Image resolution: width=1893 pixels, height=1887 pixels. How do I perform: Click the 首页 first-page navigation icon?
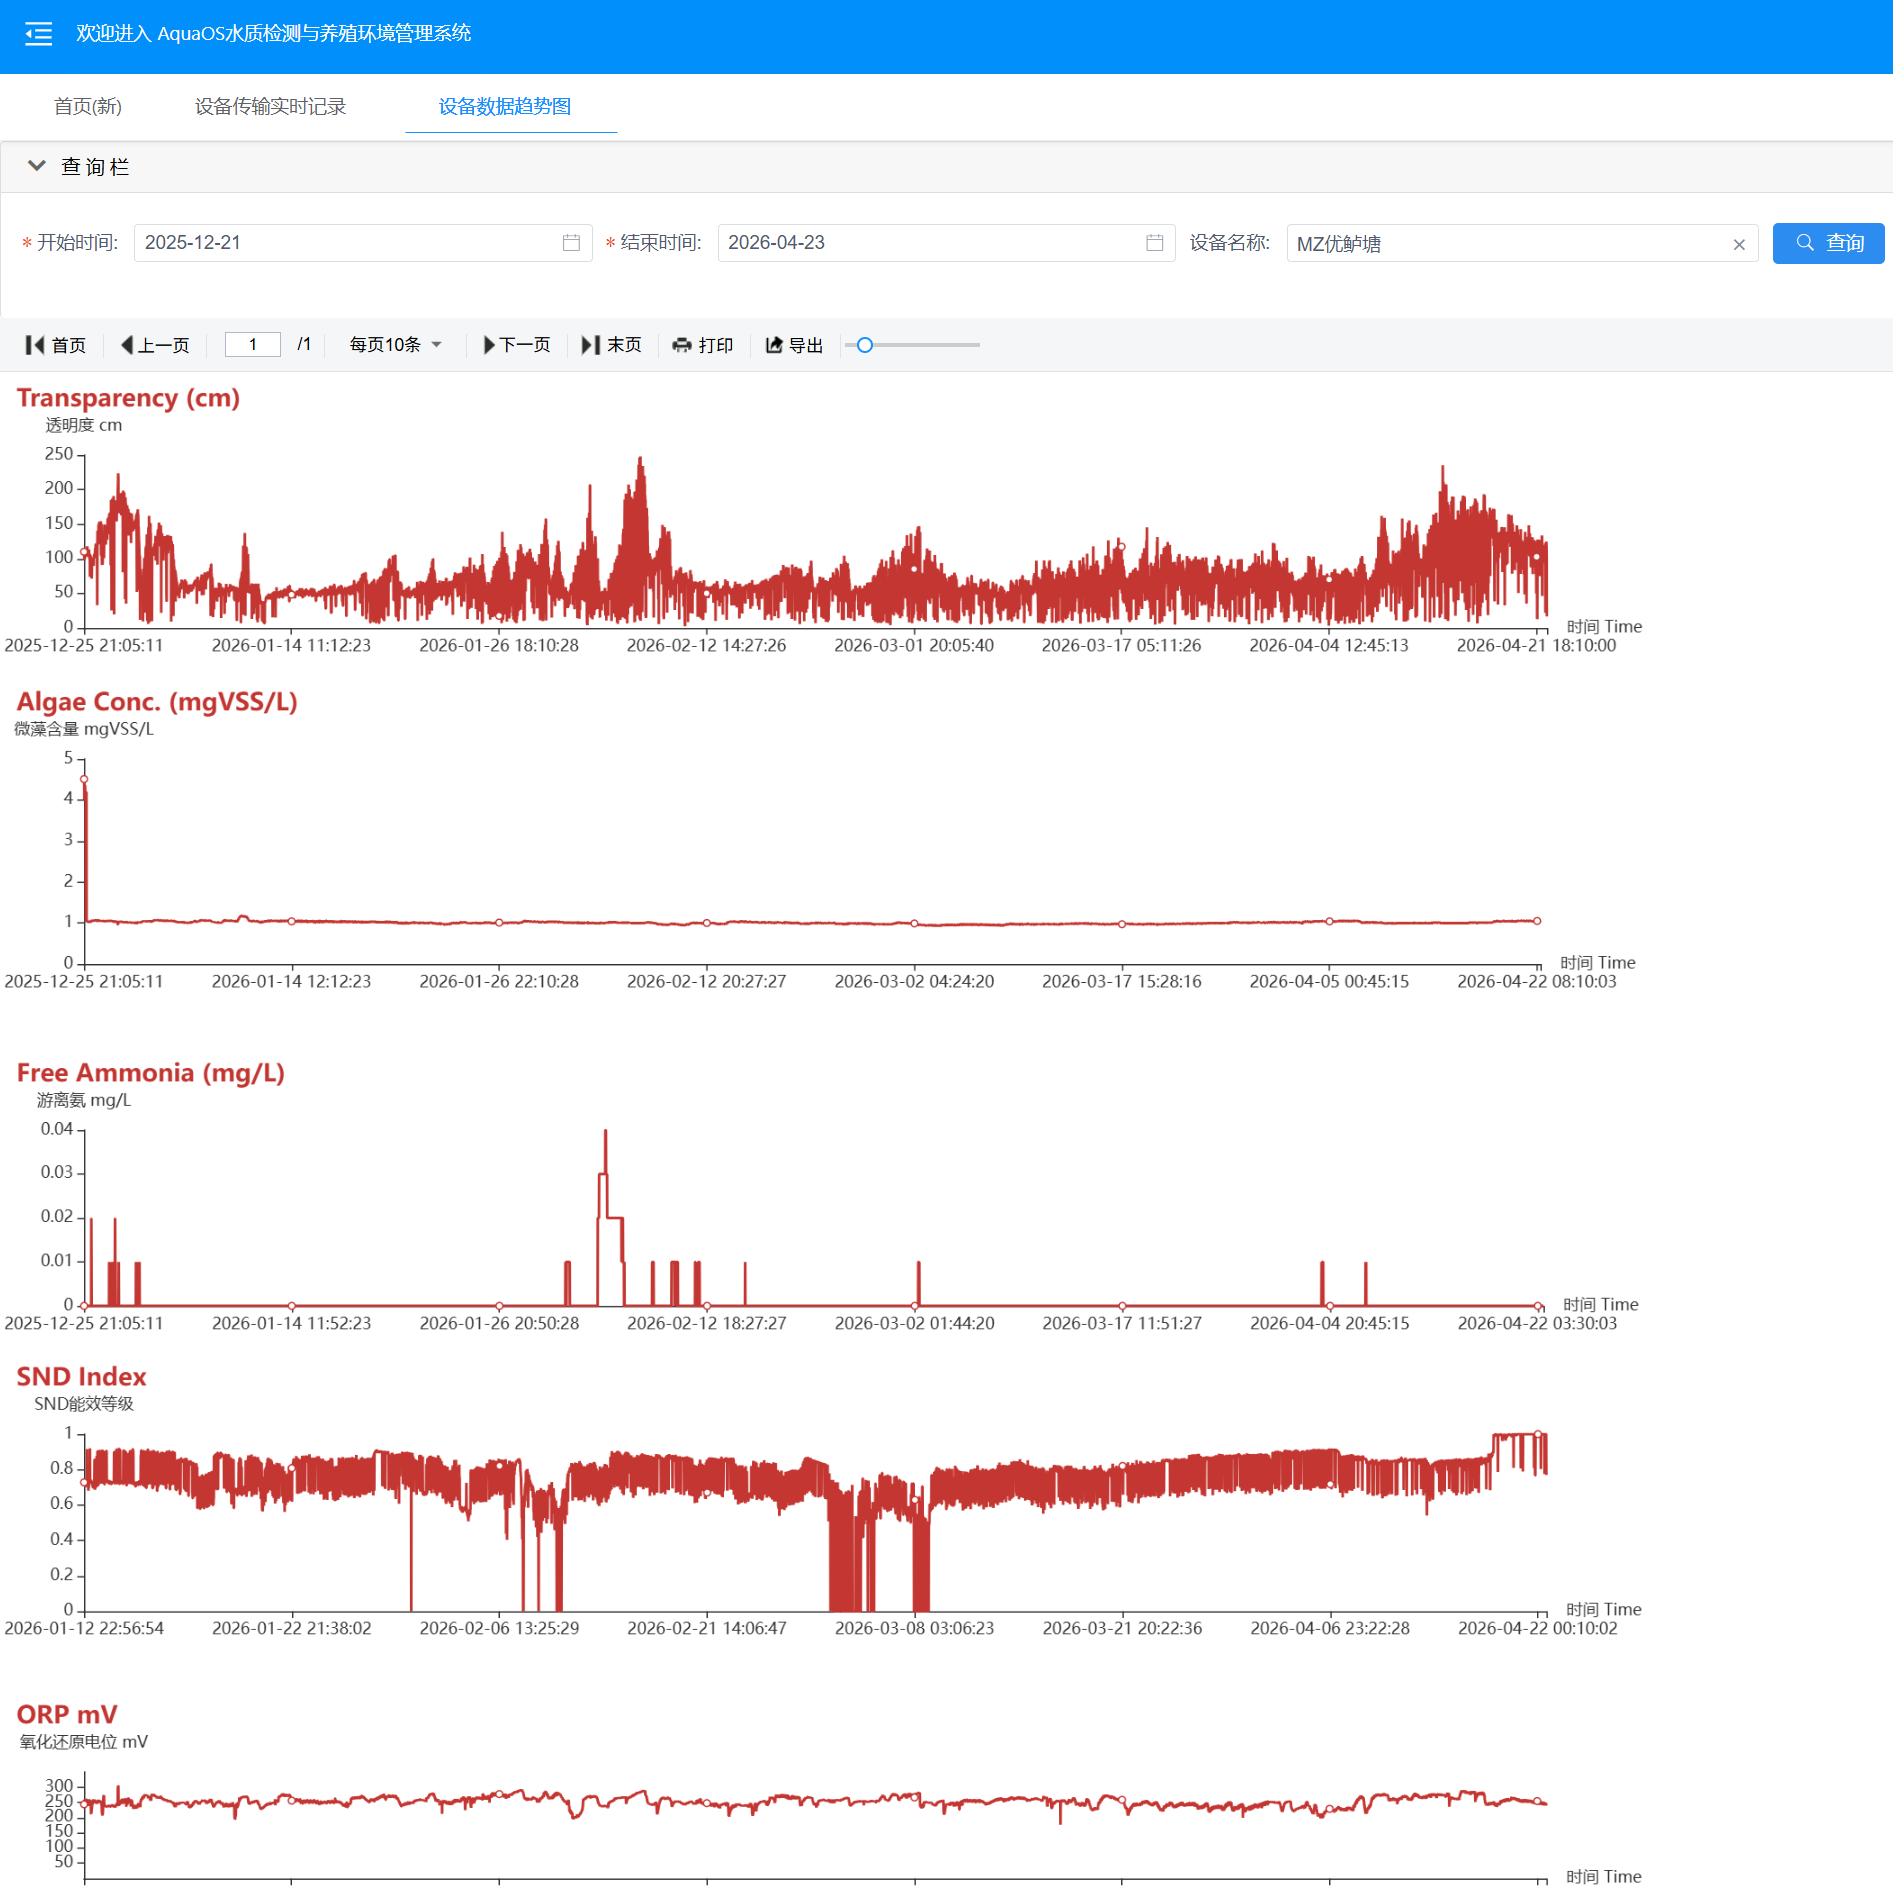(34, 344)
